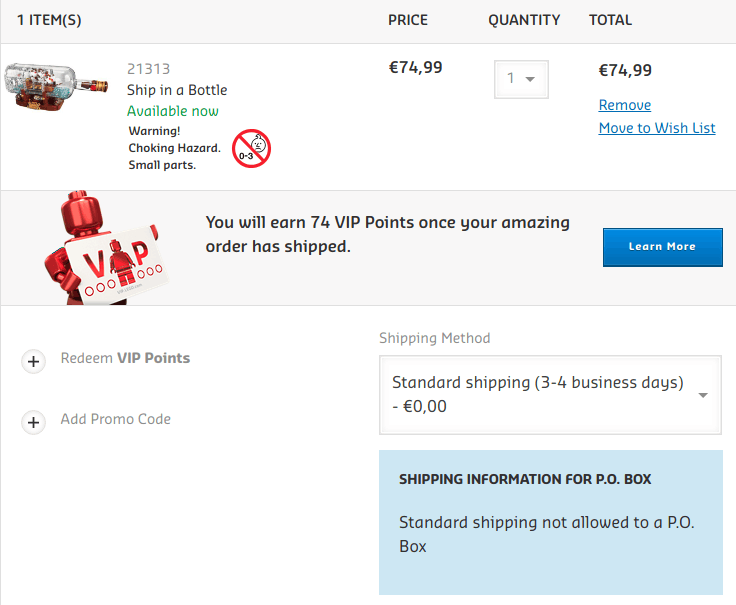This screenshot has width=736, height=605.
Task: Click the PRICE column header
Action: point(408,20)
